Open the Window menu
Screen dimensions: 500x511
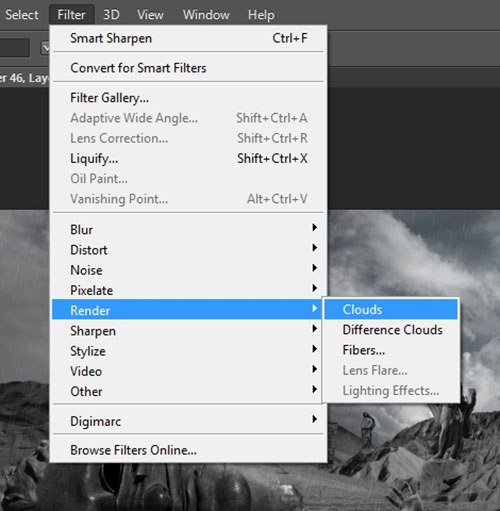(206, 15)
